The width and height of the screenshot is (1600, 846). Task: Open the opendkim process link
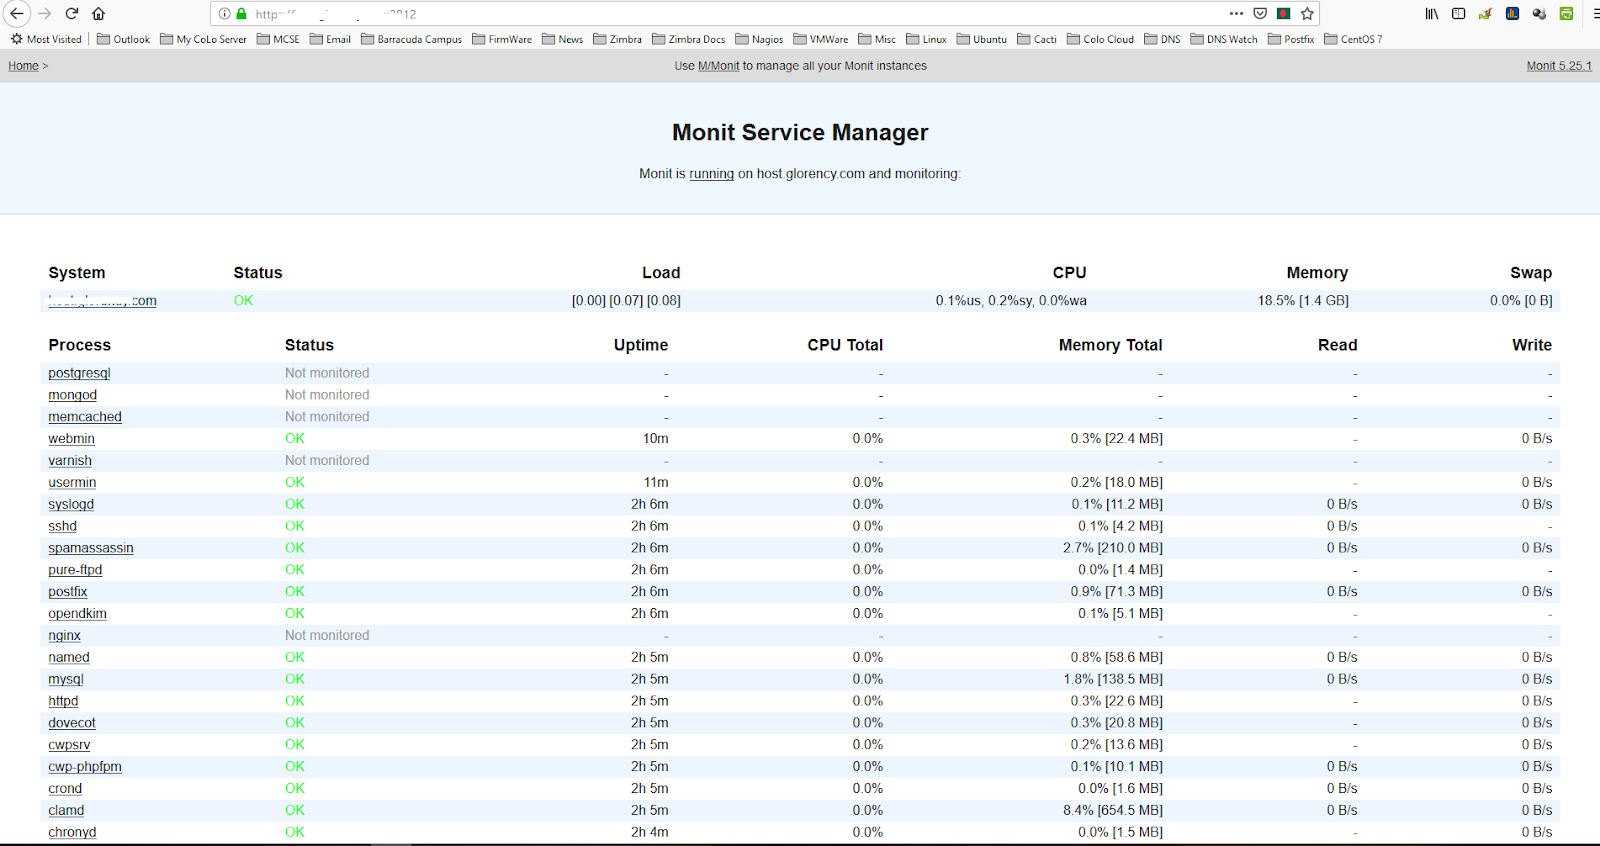[x=77, y=614]
